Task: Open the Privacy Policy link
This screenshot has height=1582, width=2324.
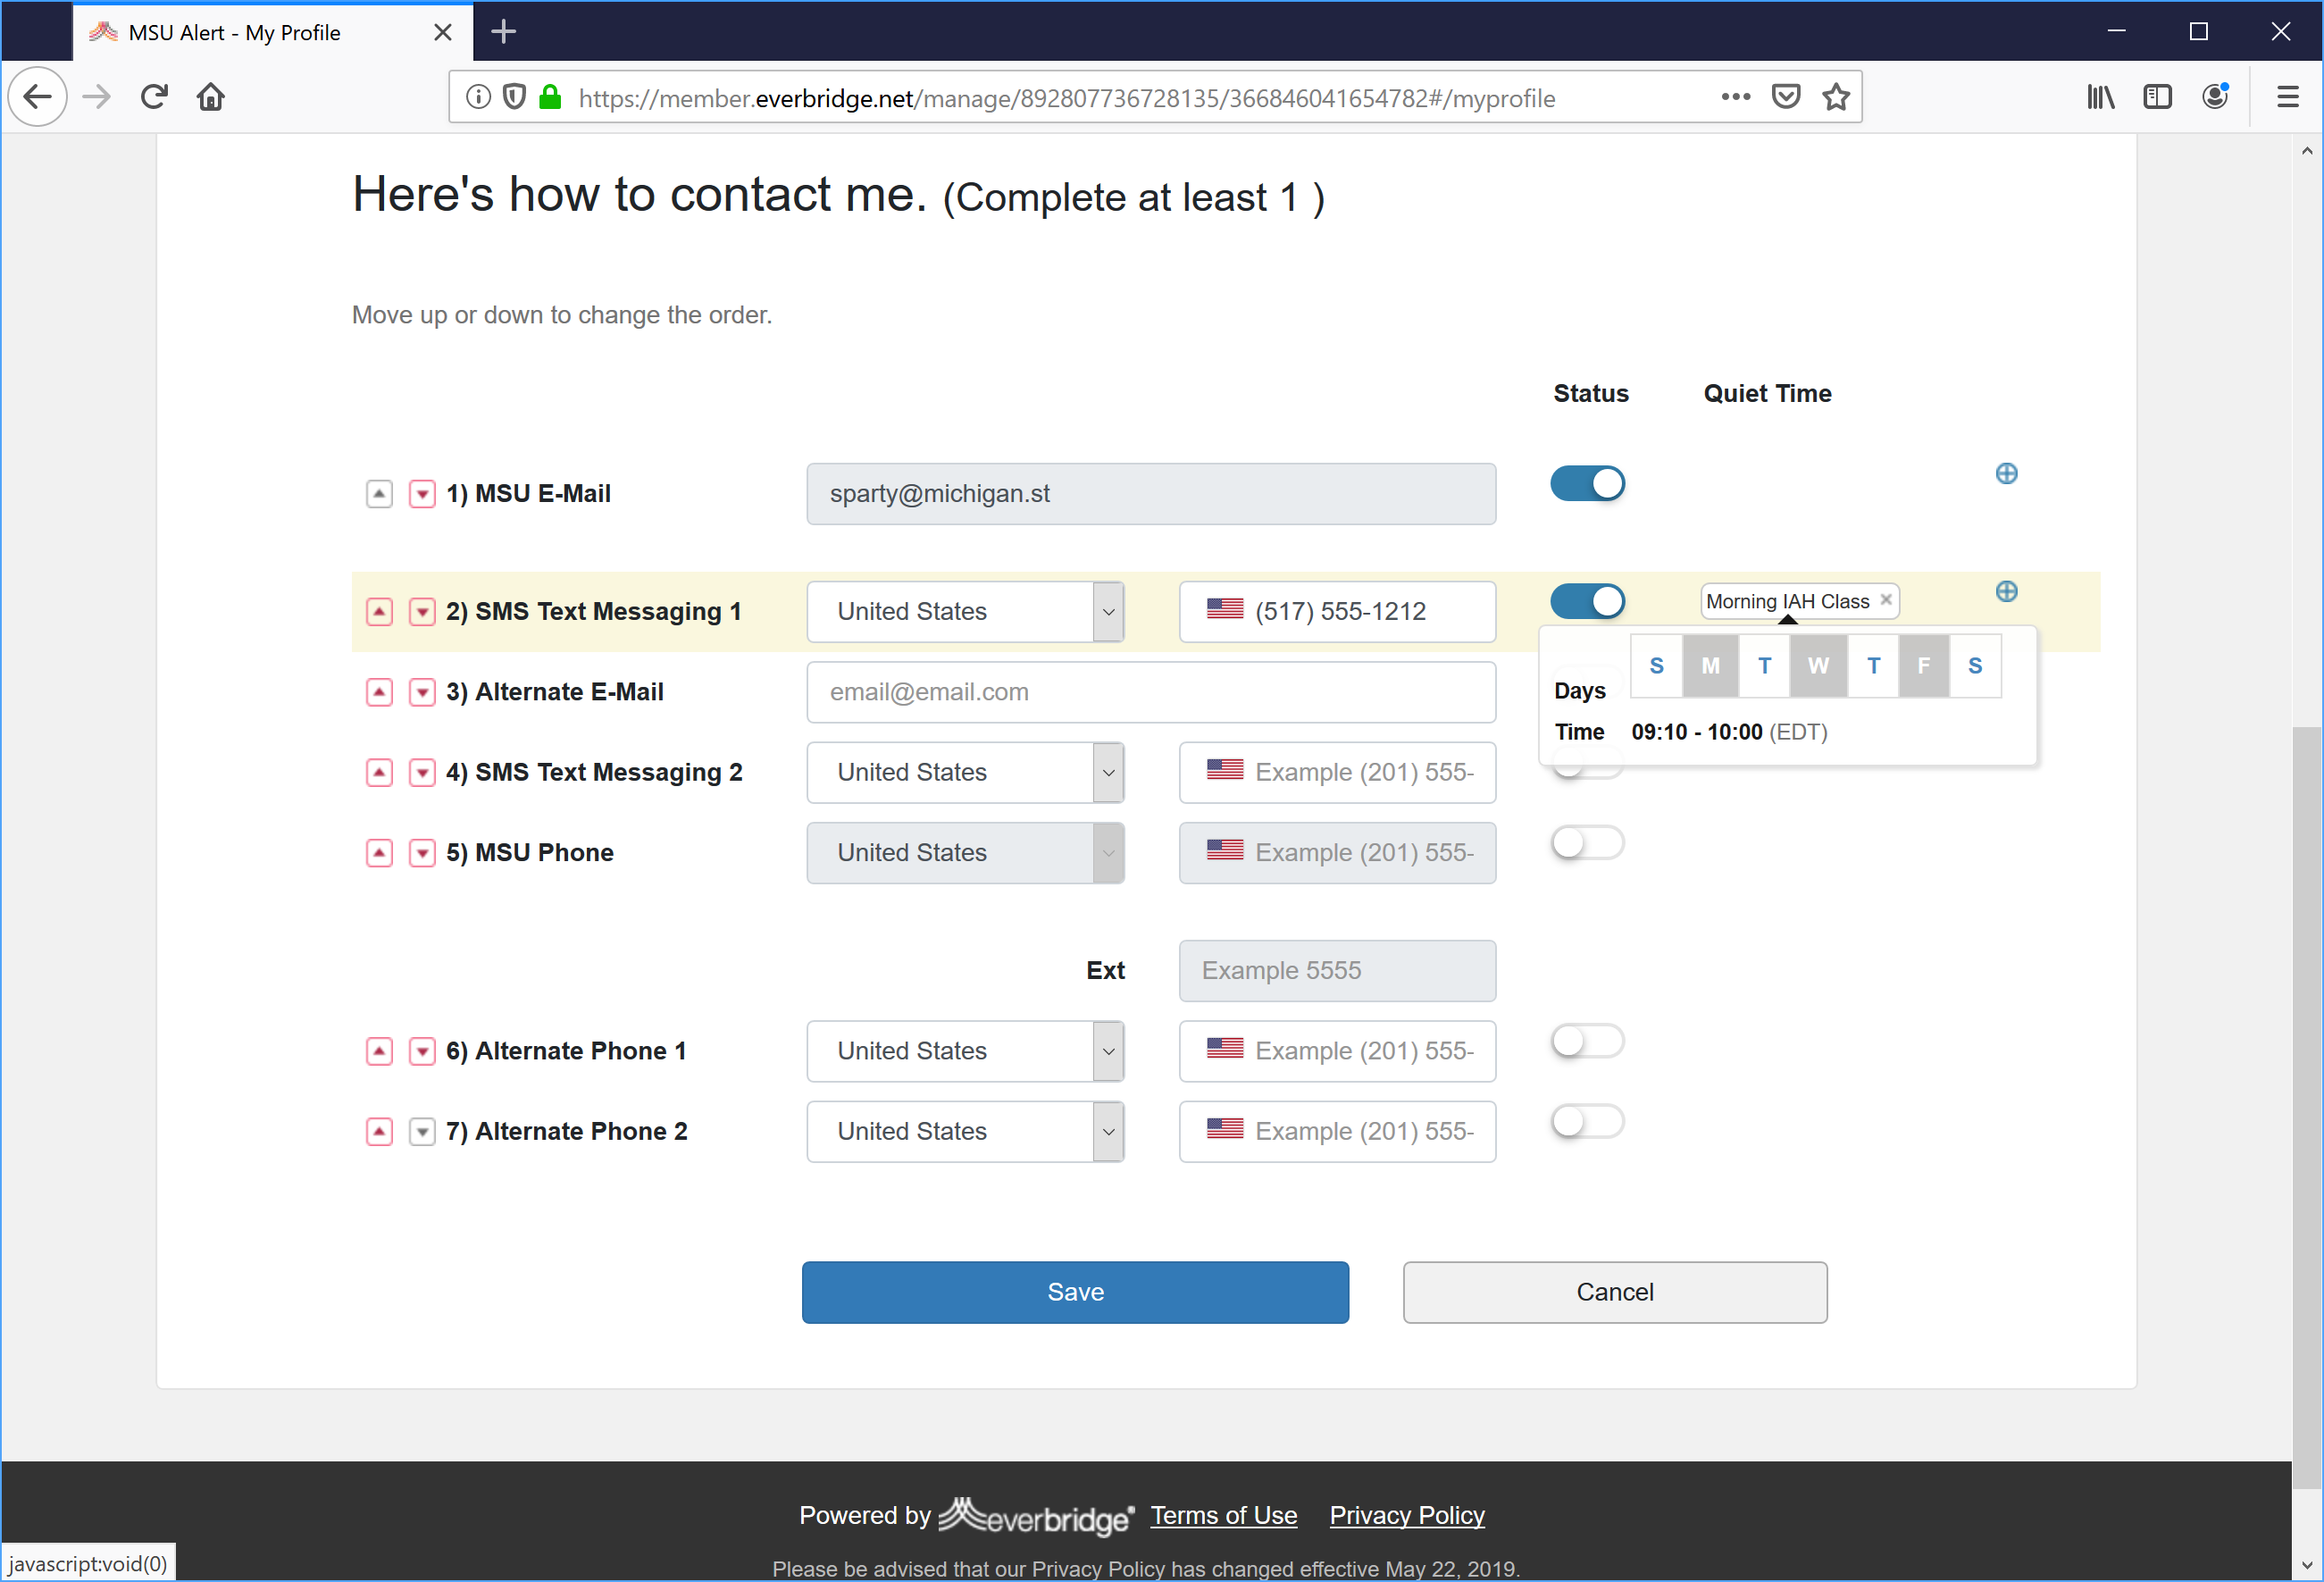Action: [1407, 1516]
